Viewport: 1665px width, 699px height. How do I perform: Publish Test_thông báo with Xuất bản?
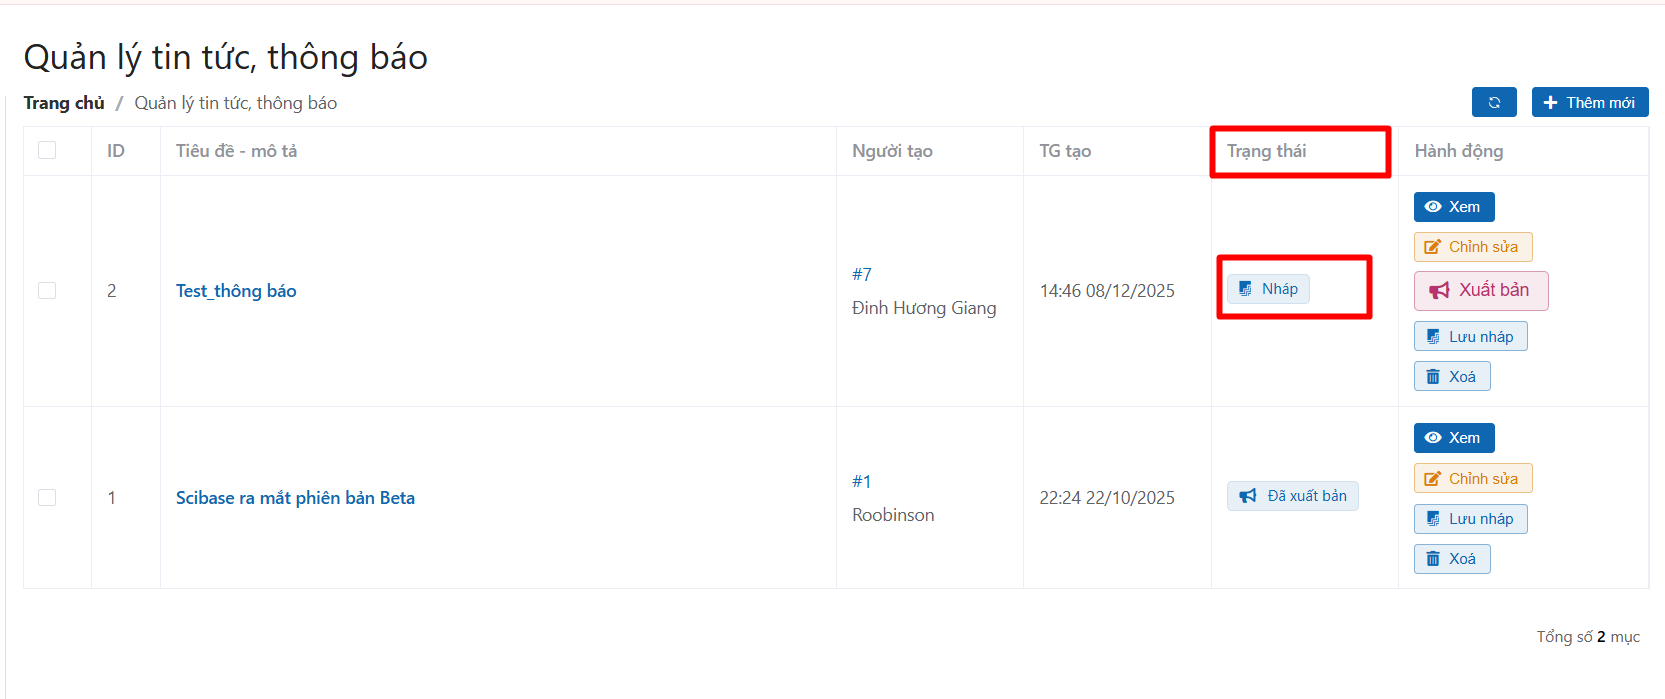tap(1480, 290)
